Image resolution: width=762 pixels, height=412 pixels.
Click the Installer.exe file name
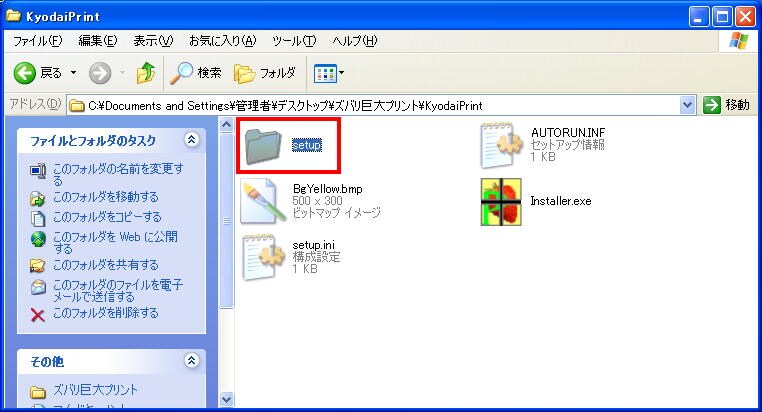pos(561,201)
